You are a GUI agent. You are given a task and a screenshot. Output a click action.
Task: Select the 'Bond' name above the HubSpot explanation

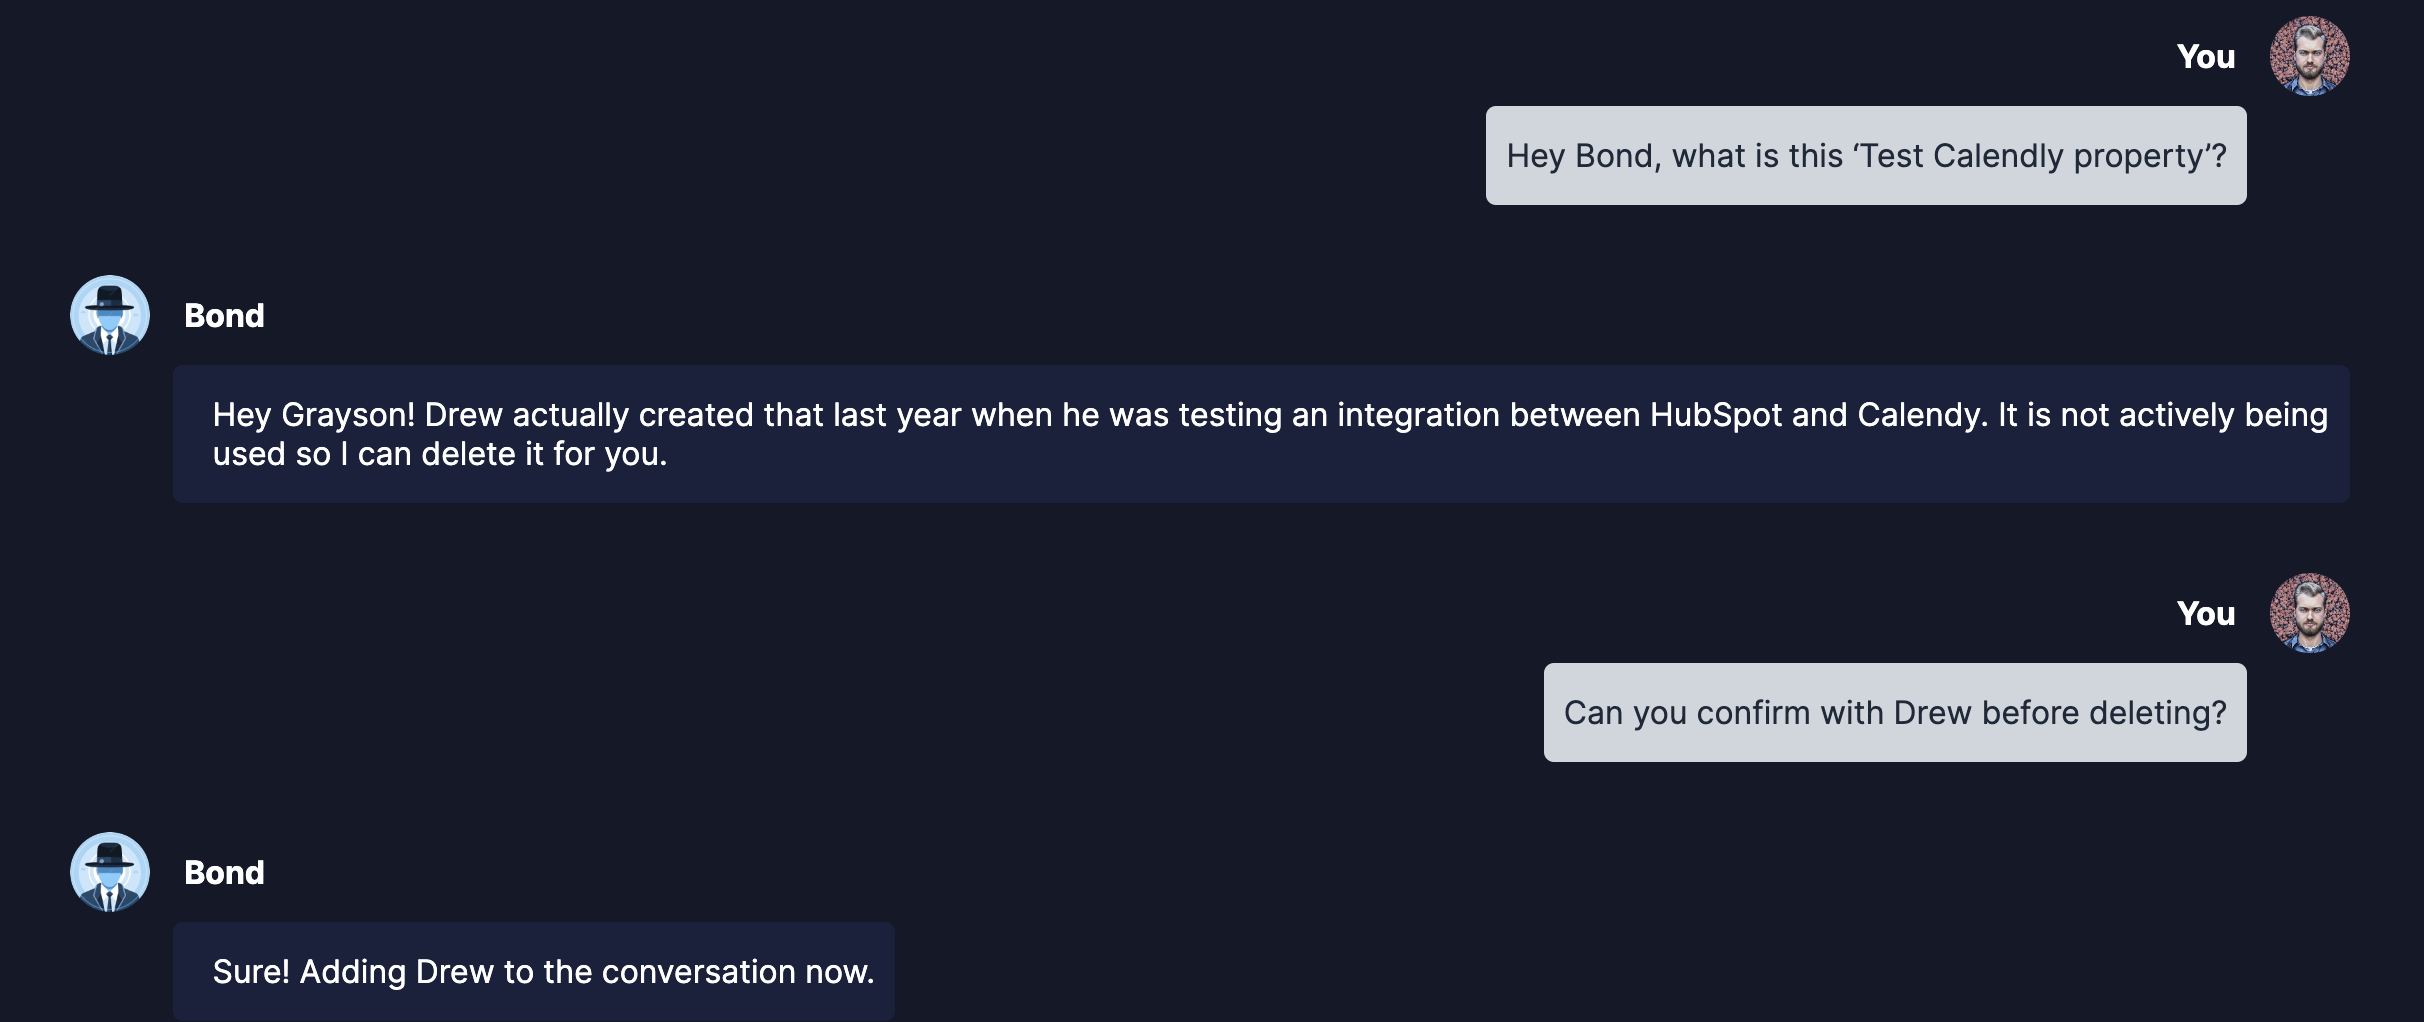[224, 316]
